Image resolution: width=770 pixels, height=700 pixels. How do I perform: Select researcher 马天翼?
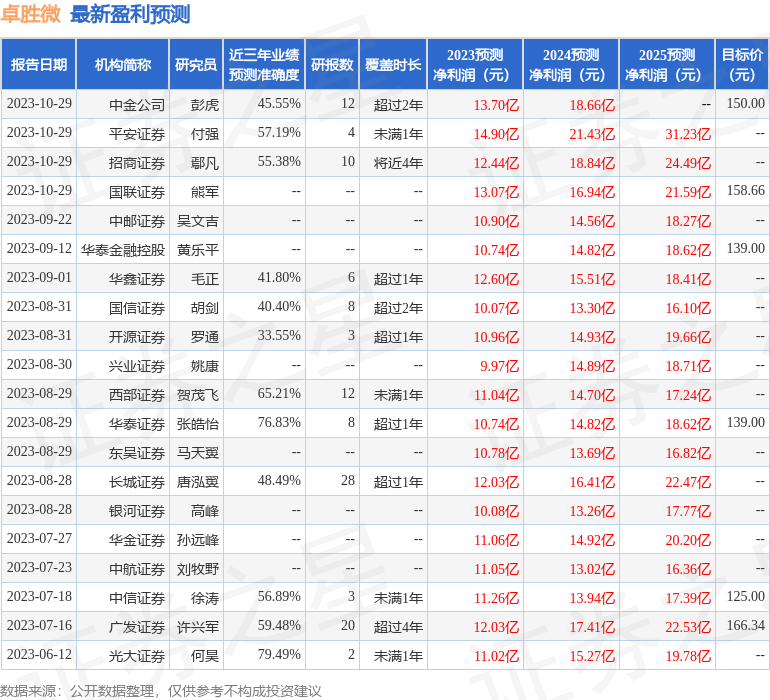click(198, 452)
